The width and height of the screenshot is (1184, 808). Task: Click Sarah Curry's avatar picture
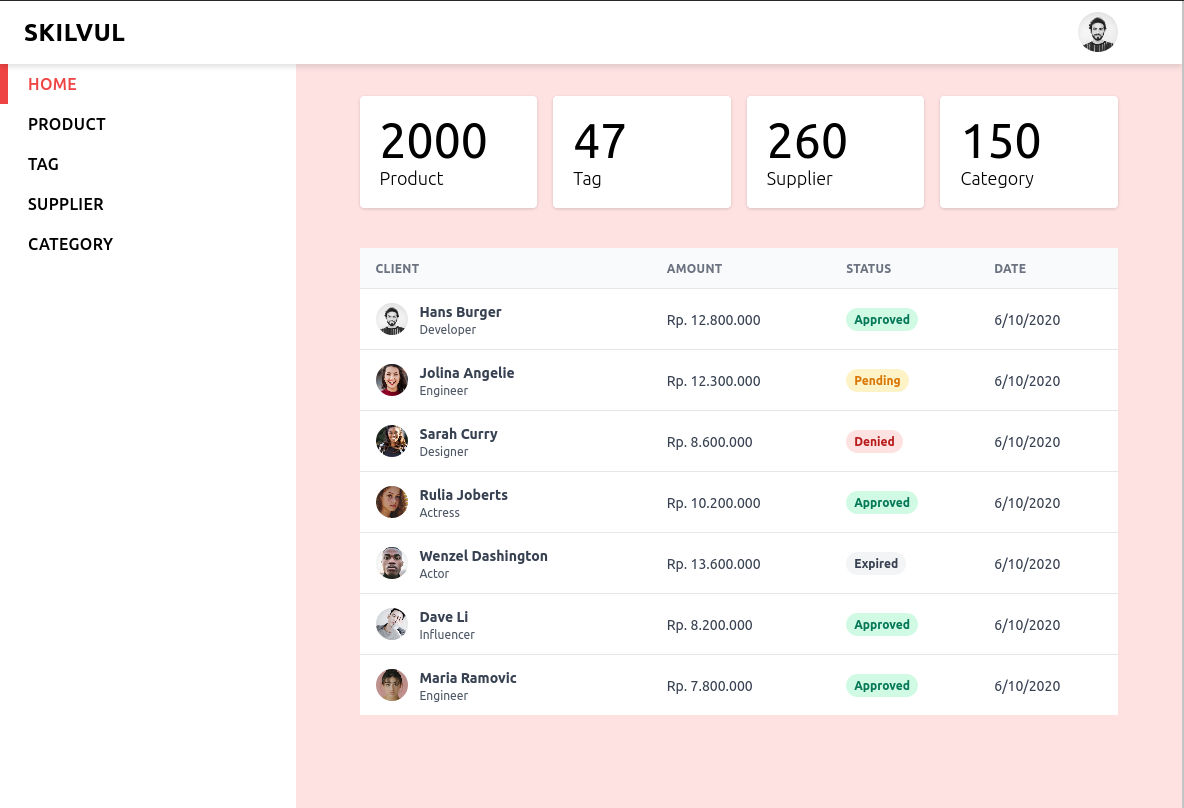pyautogui.click(x=392, y=442)
